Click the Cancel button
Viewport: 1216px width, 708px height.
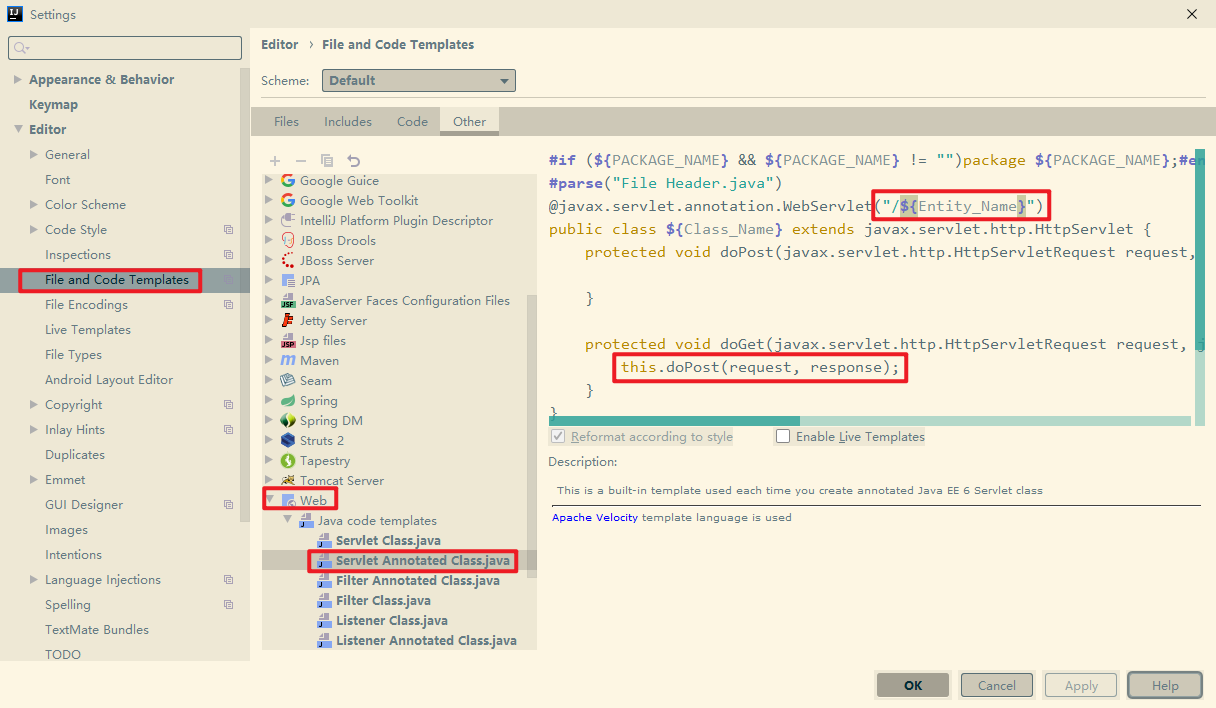pos(997,685)
